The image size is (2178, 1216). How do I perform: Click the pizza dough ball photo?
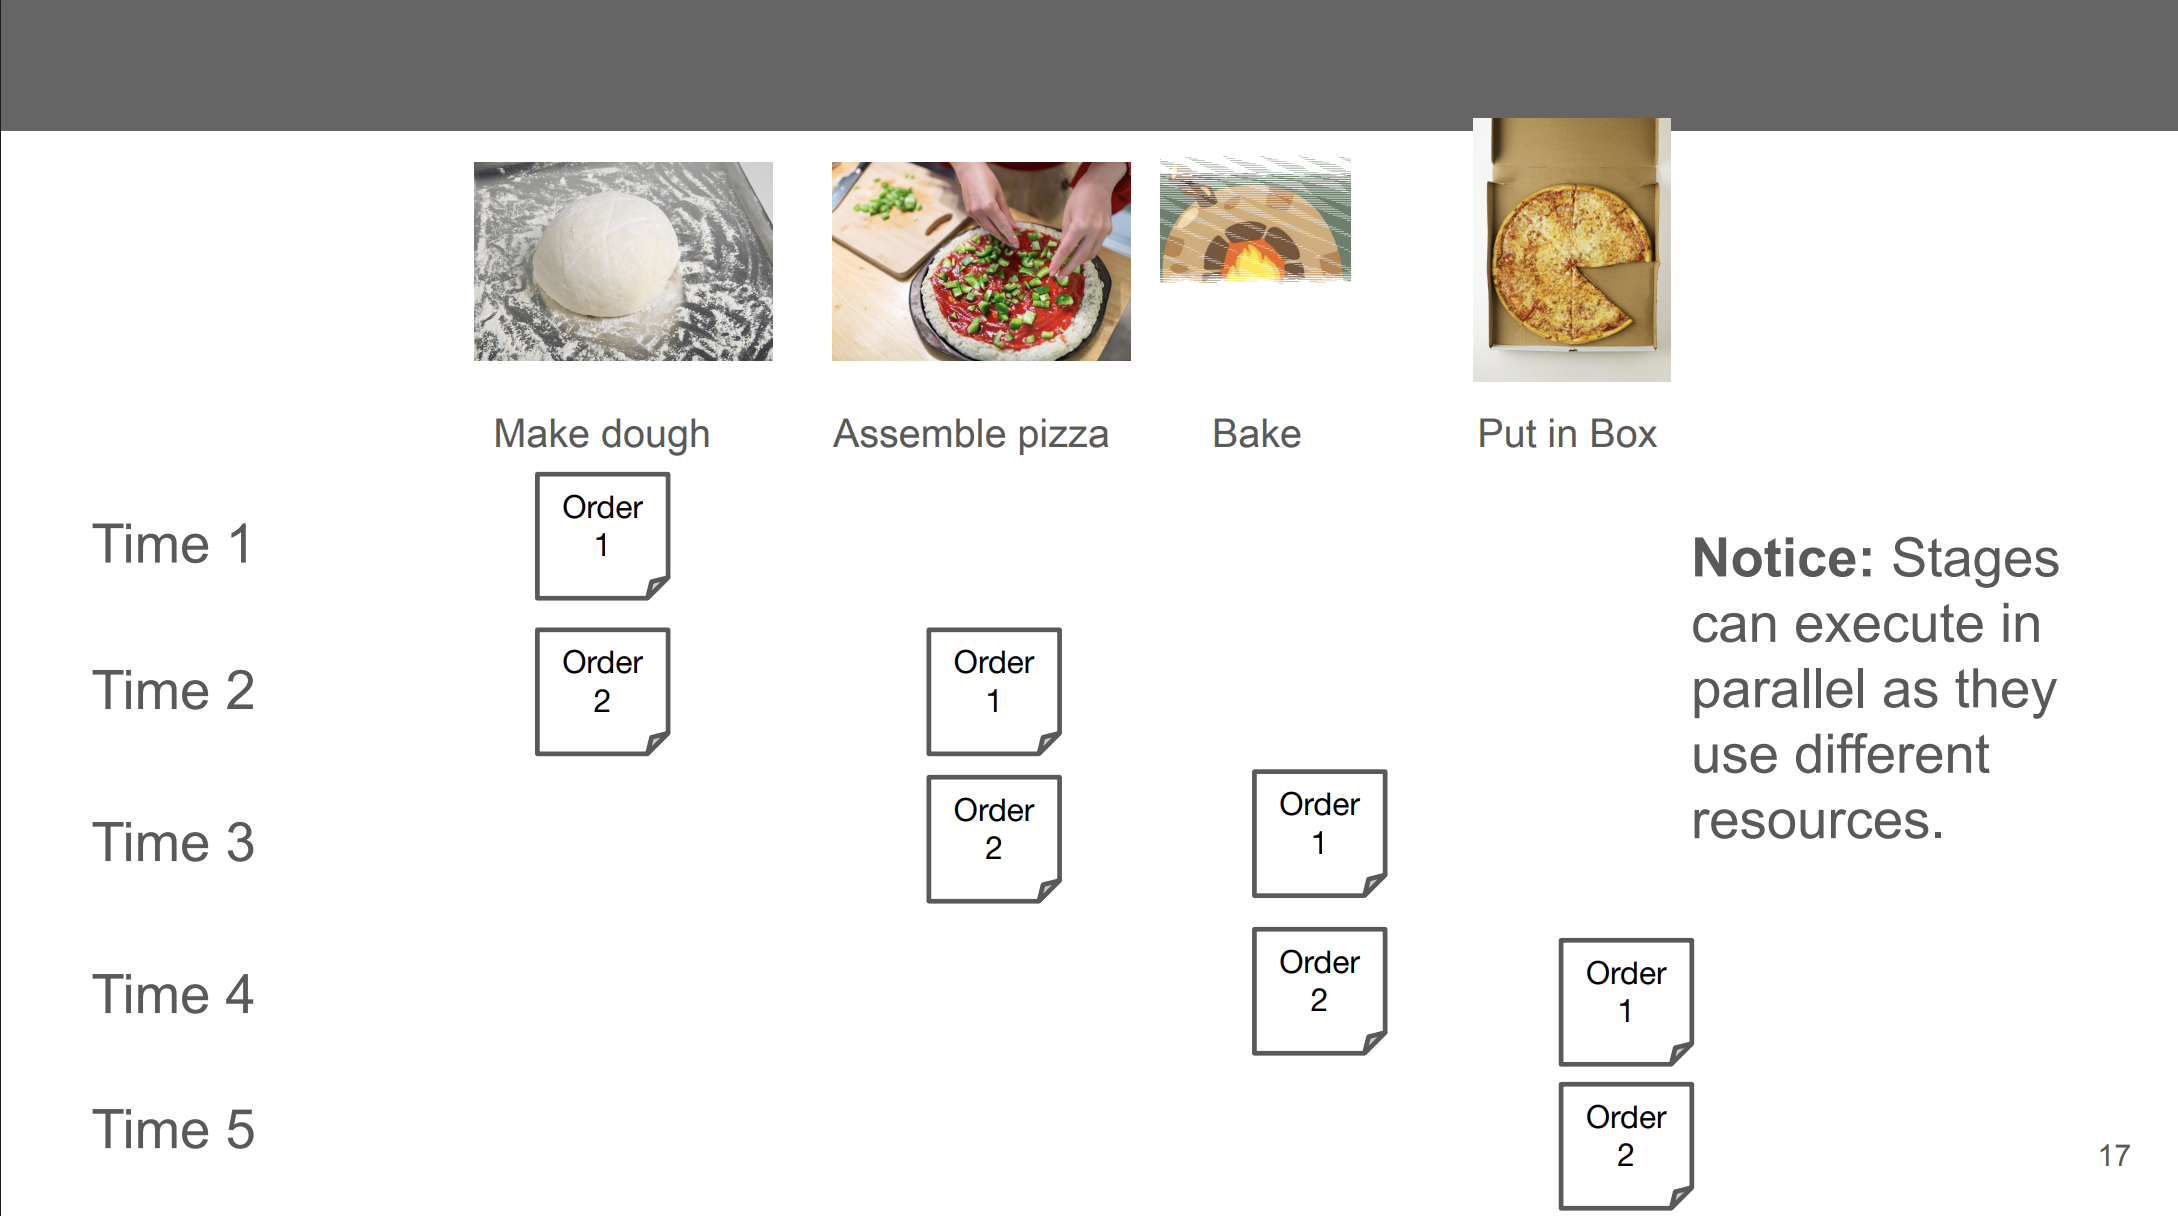click(x=622, y=261)
